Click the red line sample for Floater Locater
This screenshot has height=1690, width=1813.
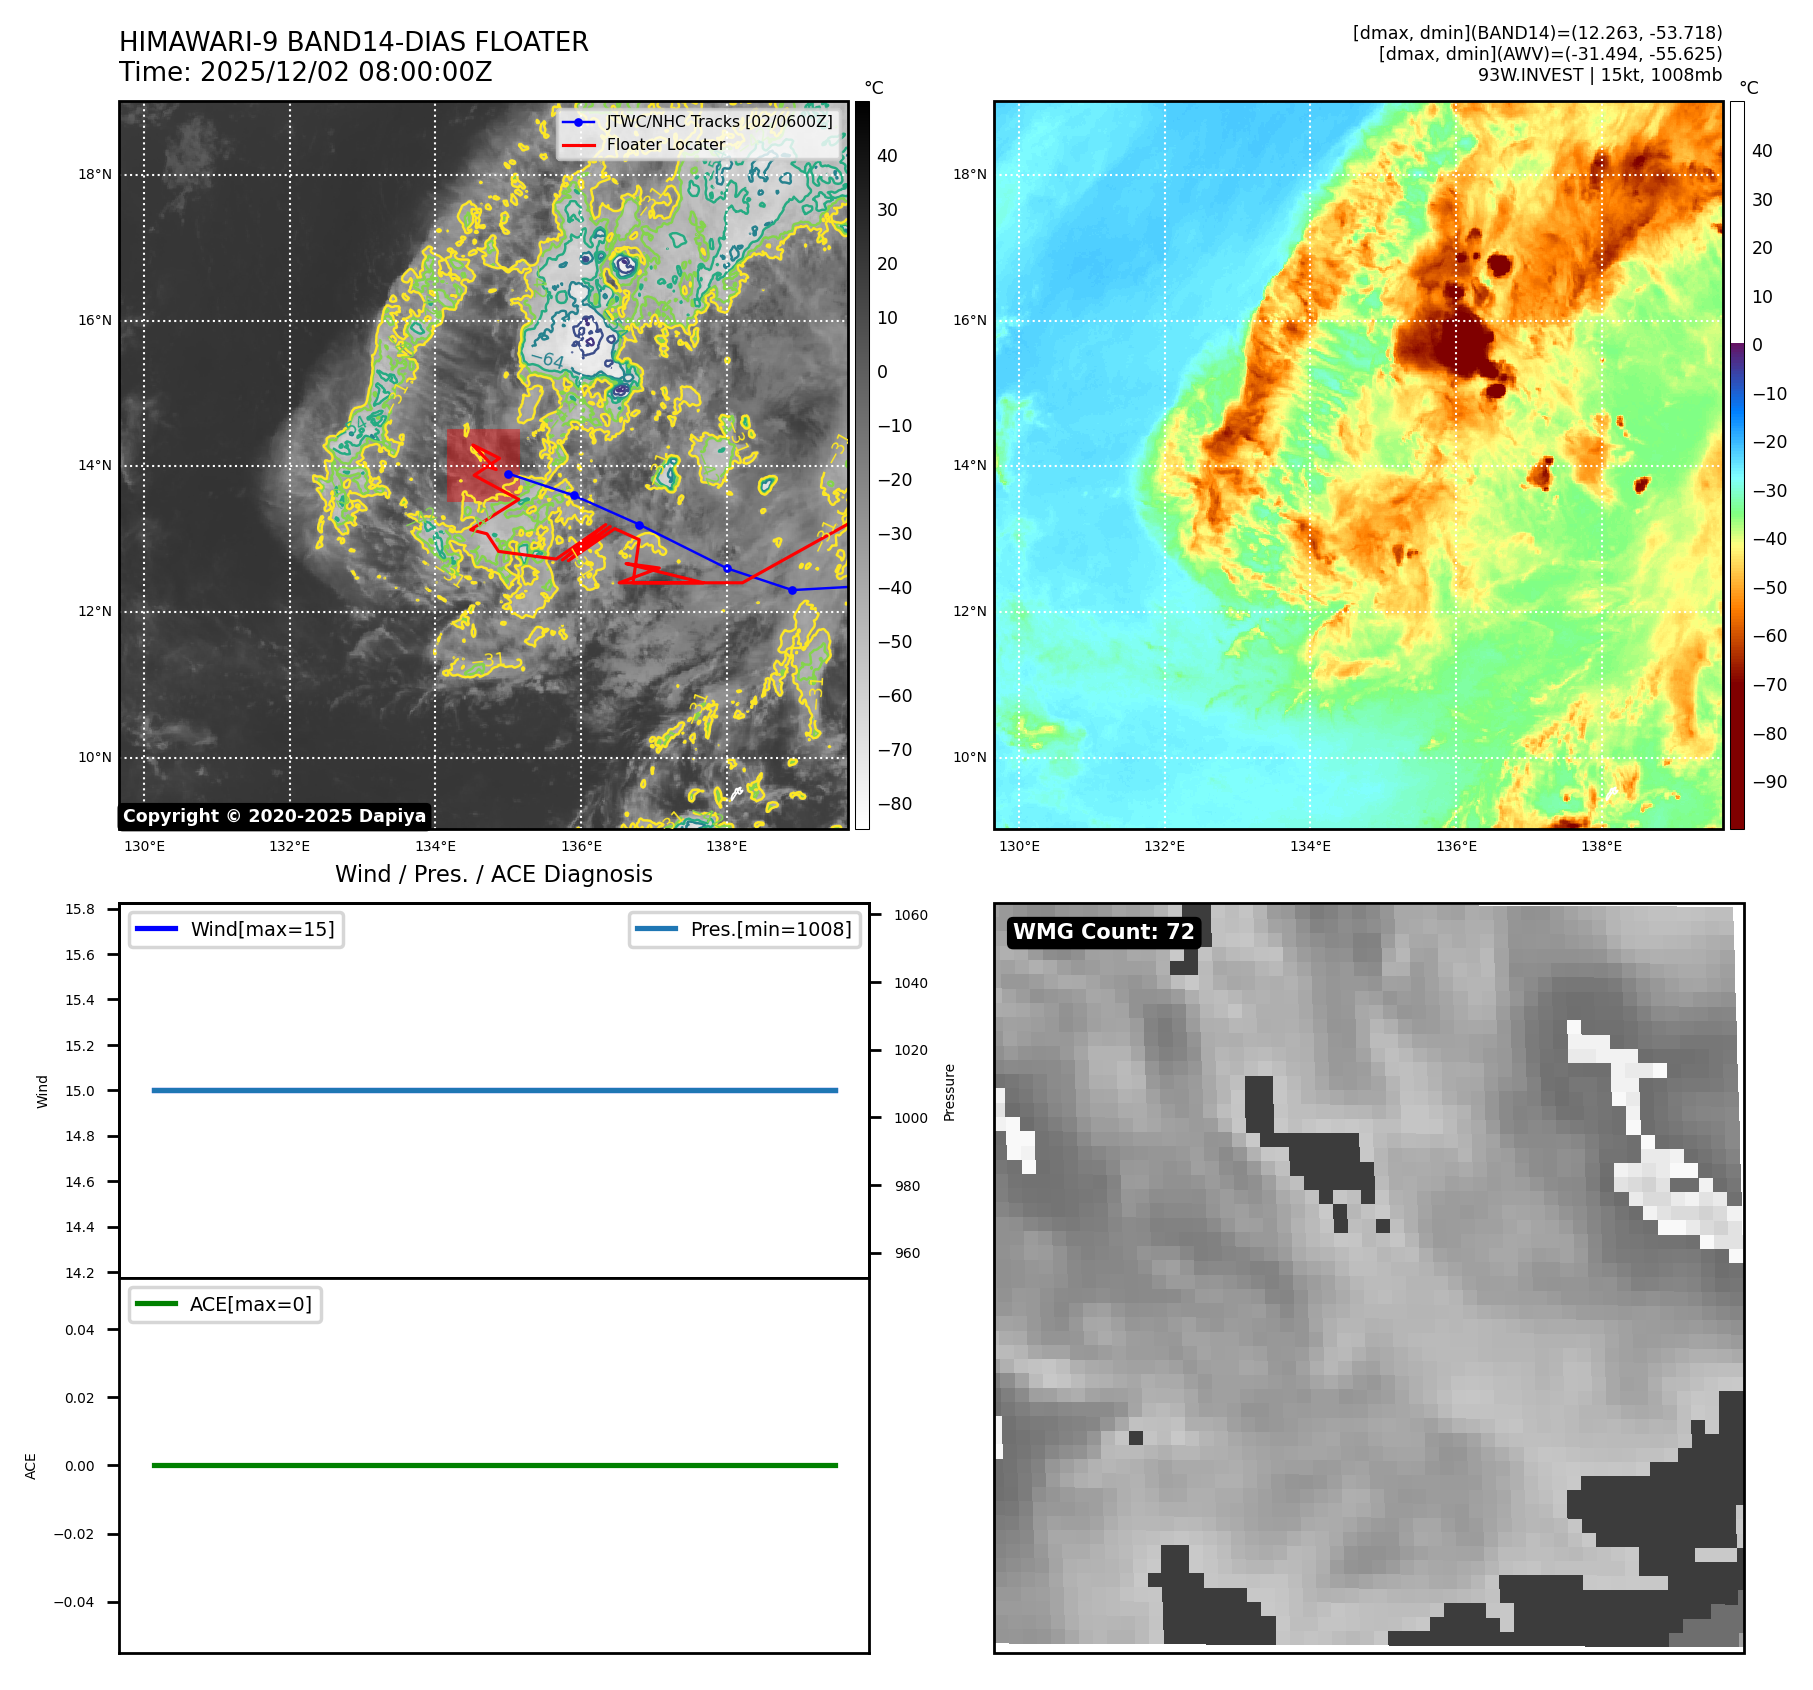(x=578, y=145)
